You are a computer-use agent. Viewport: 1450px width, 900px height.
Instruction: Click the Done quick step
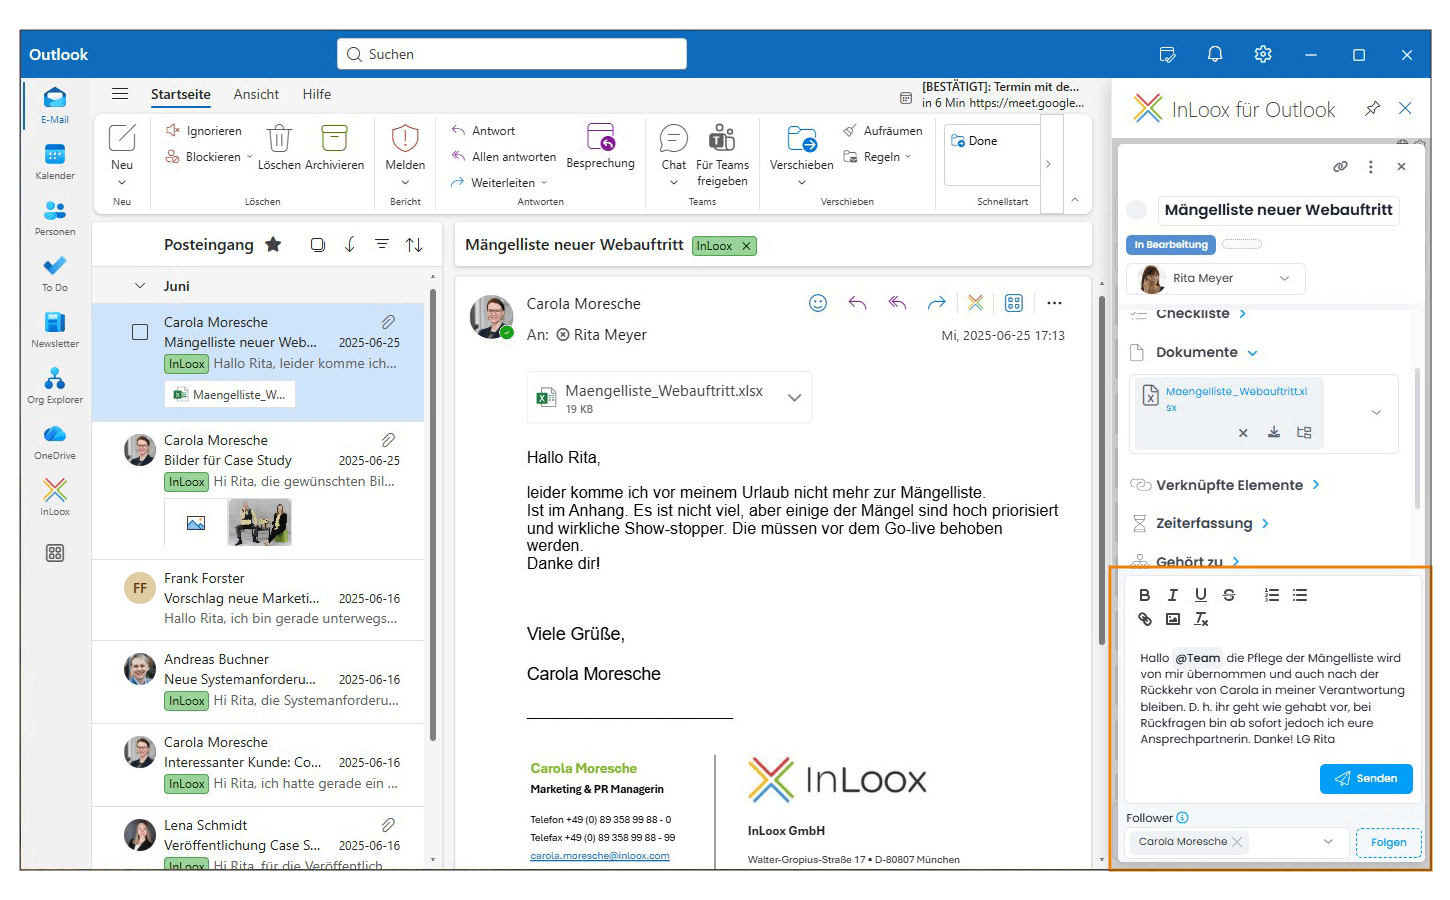[x=974, y=141]
